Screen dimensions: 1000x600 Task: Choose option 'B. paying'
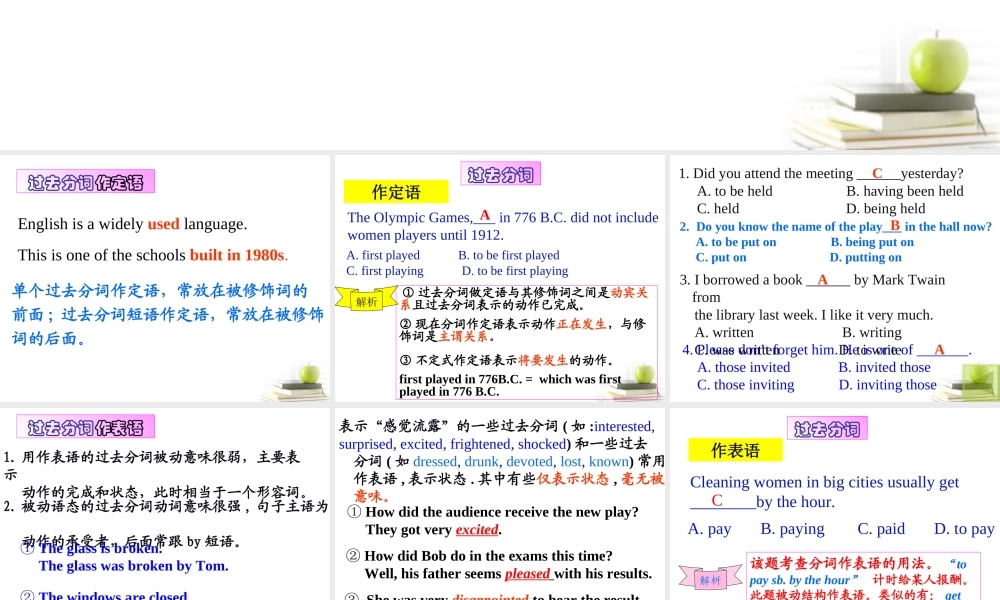[x=792, y=529]
